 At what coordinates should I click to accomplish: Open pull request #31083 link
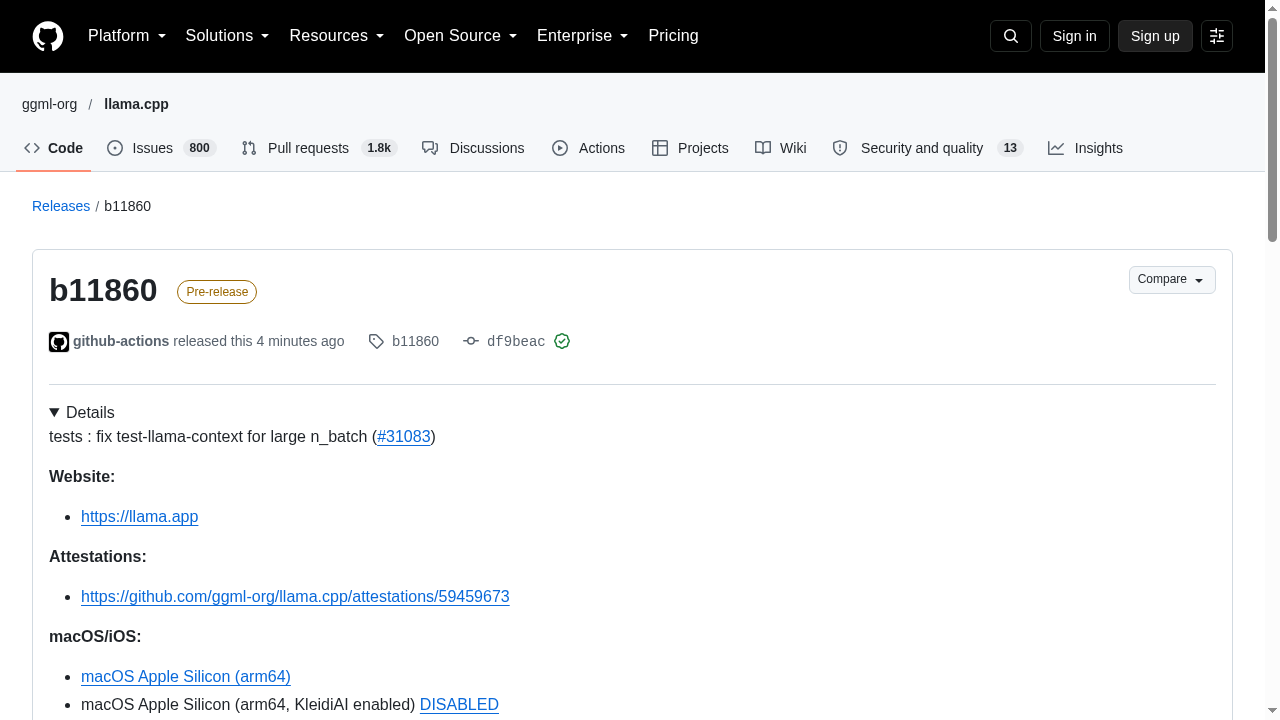point(404,437)
